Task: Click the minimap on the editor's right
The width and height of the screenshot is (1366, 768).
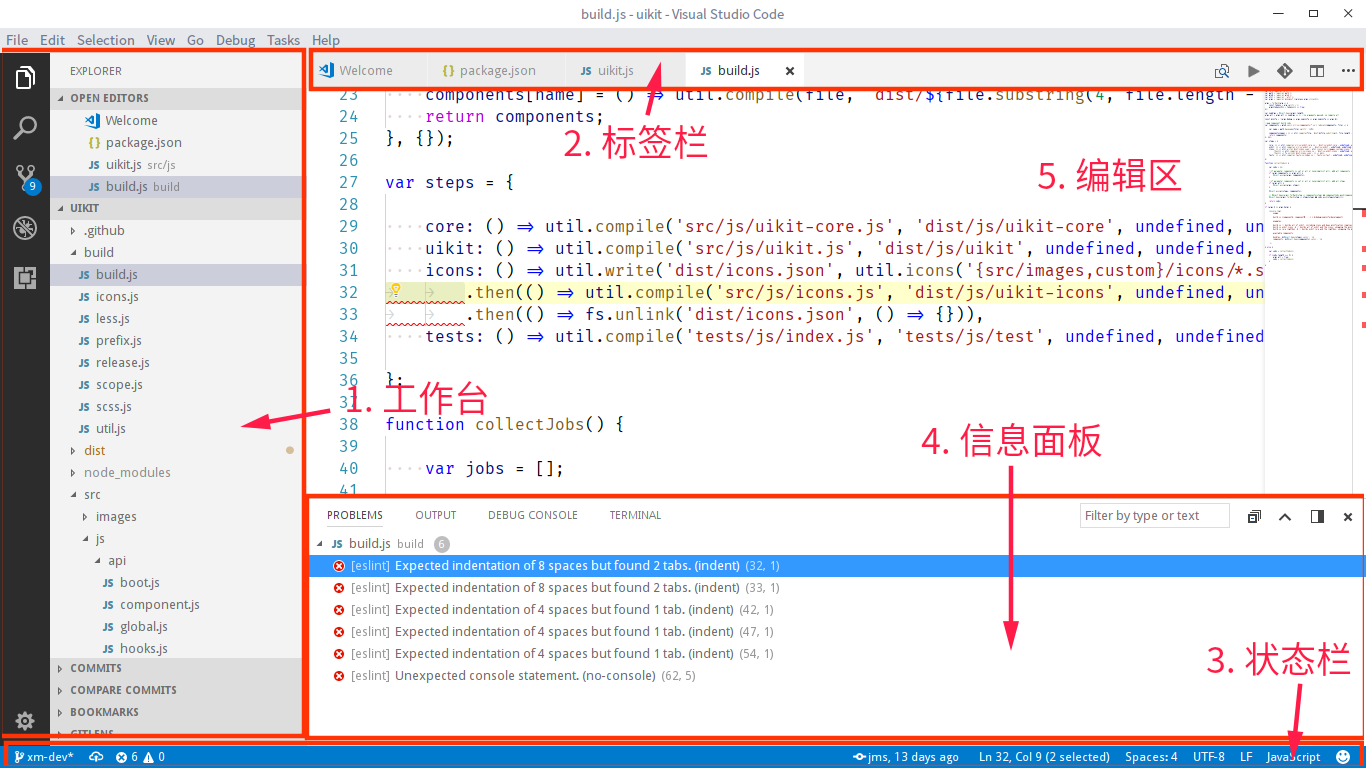Action: tap(1308, 200)
